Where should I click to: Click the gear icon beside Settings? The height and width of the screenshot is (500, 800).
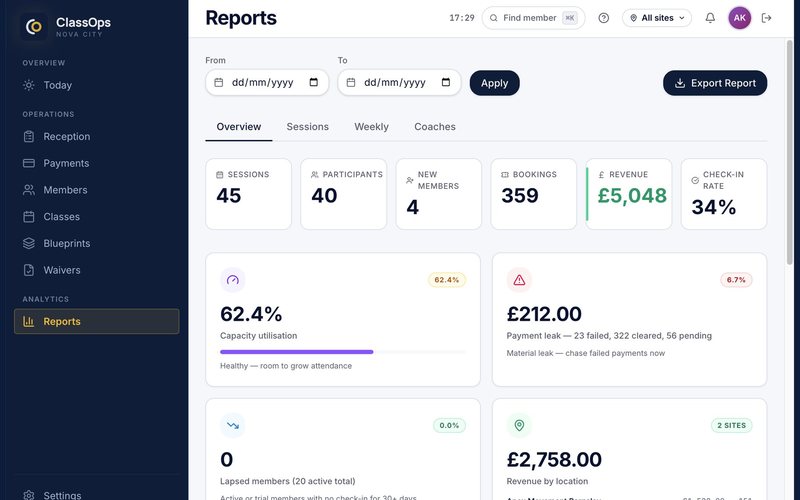pyautogui.click(x=29, y=495)
